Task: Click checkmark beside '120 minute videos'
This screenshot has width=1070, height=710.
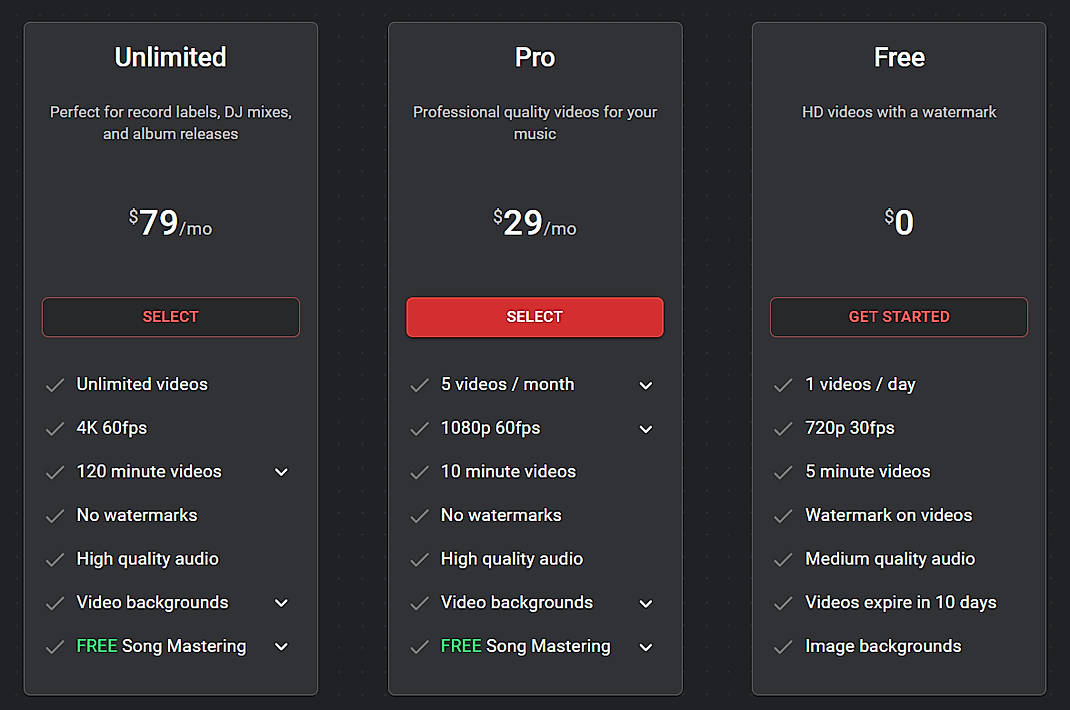Action: pyautogui.click(x=55, y=472)
